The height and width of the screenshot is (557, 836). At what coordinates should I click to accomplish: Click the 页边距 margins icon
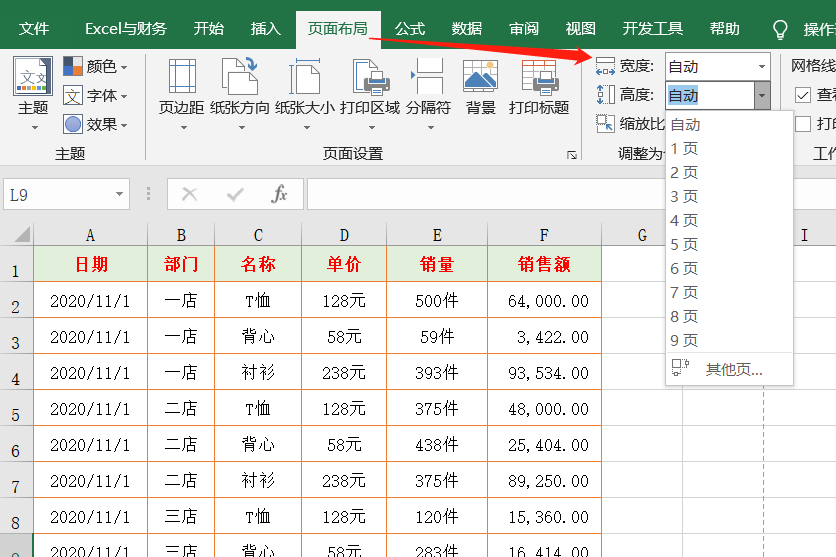point(182,77)
